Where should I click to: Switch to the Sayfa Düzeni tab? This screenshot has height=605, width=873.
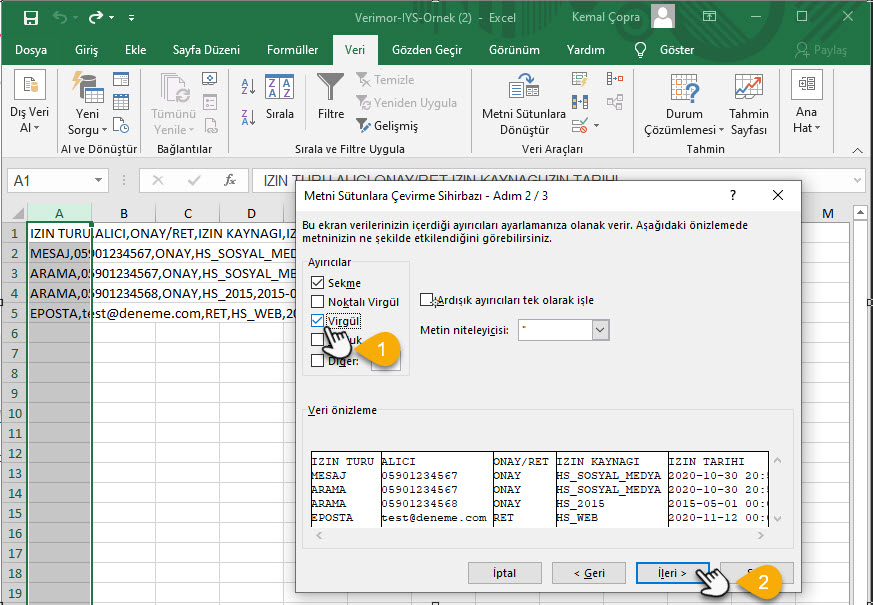coord(206,50)
